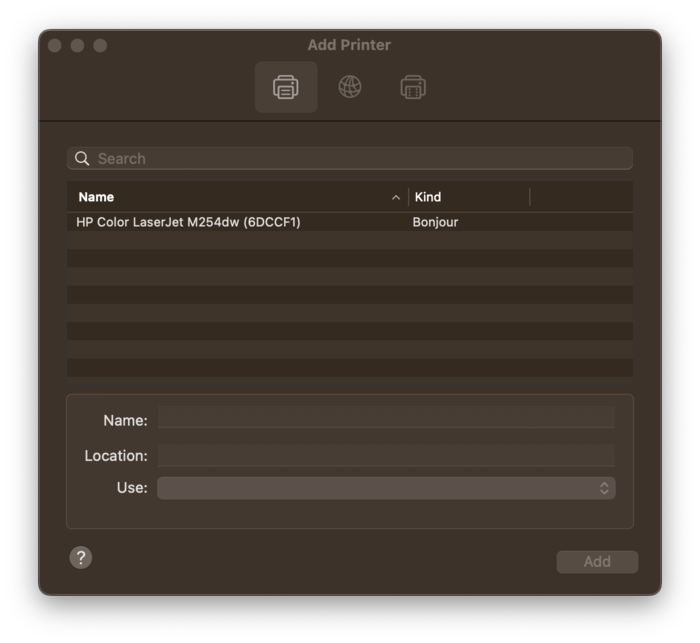Click the magnifying glass search icon
This screenshot has height=643, width=700.
click(x=82, y=159)
